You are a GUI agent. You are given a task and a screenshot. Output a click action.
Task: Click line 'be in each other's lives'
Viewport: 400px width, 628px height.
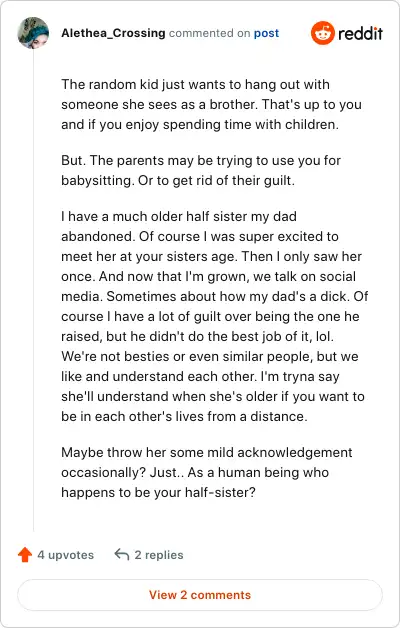pos(184,417)
